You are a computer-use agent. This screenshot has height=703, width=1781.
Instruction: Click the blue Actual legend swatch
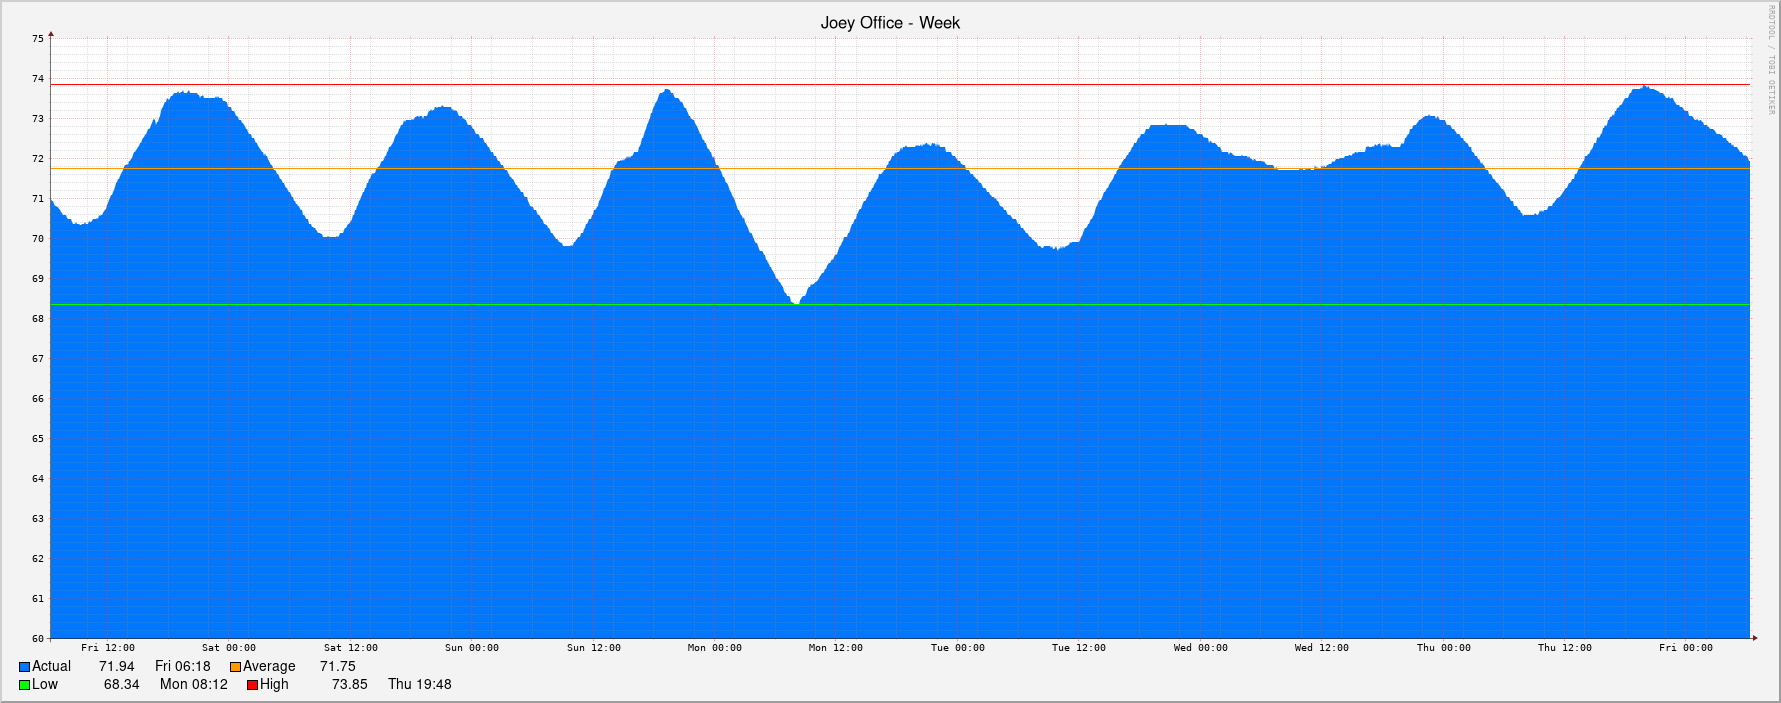[25, 667]
